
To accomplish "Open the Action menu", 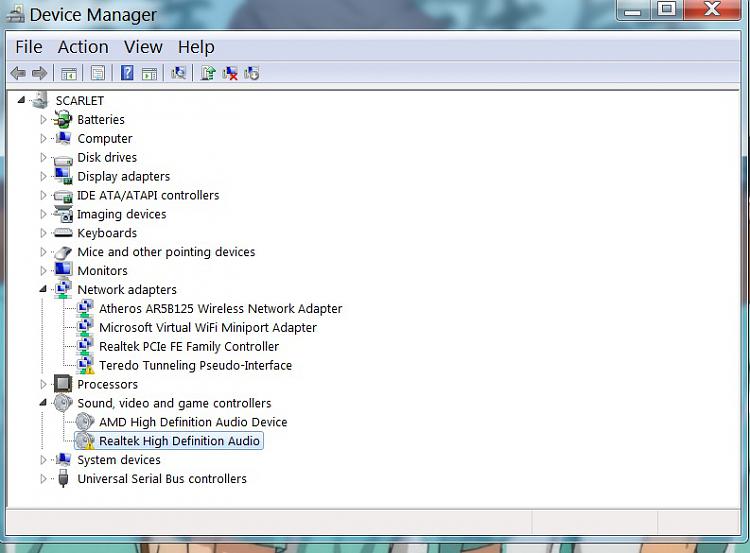I will tap(83, 47).
